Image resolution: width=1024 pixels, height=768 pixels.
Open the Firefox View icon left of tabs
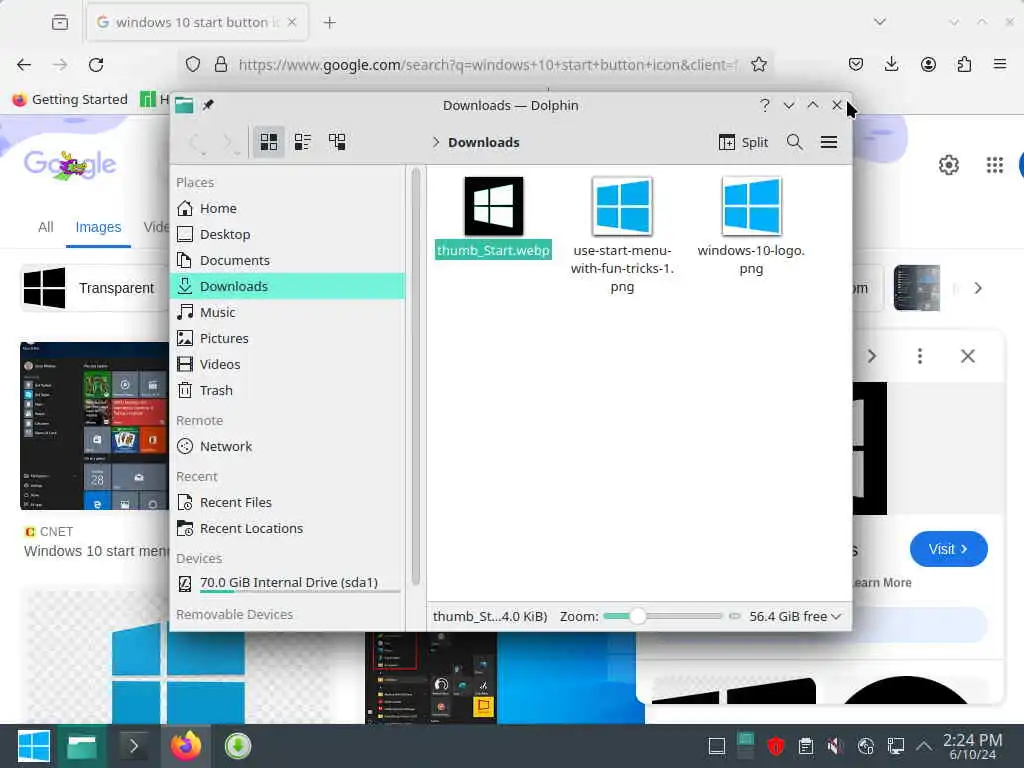click(x=60, y=22)
